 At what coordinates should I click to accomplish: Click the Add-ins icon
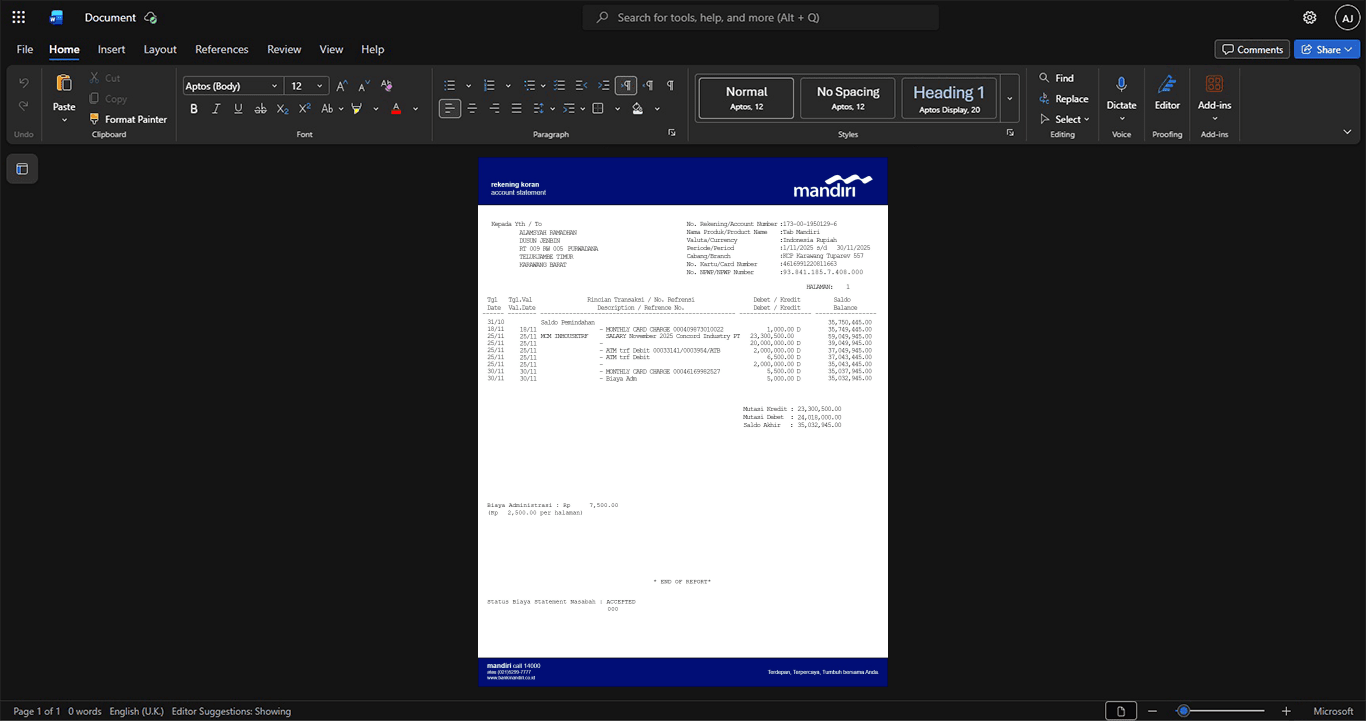point(1214,84)
